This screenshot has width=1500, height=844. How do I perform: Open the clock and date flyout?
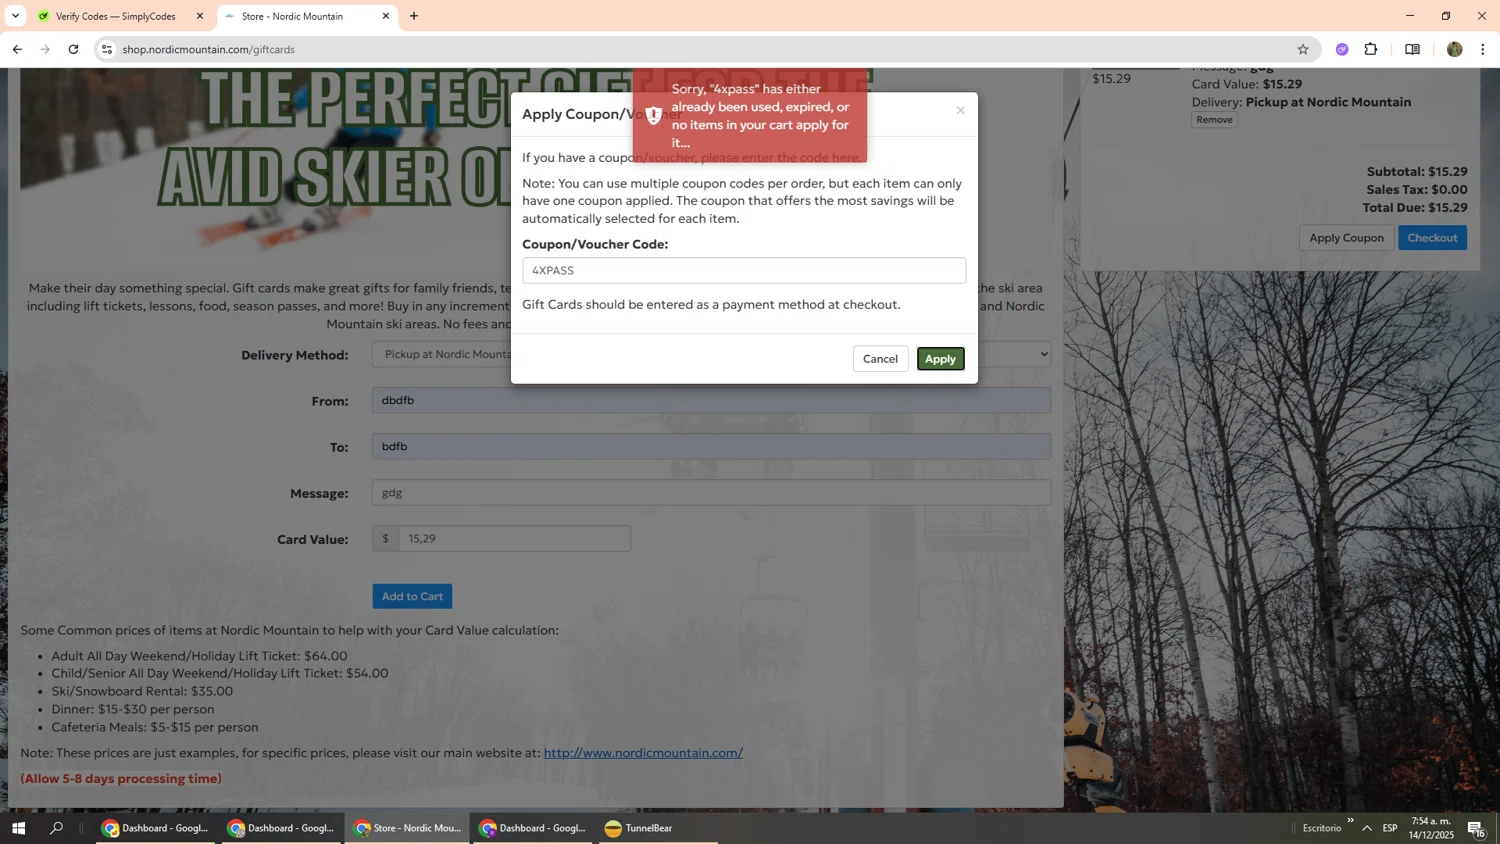point(1431,828)
